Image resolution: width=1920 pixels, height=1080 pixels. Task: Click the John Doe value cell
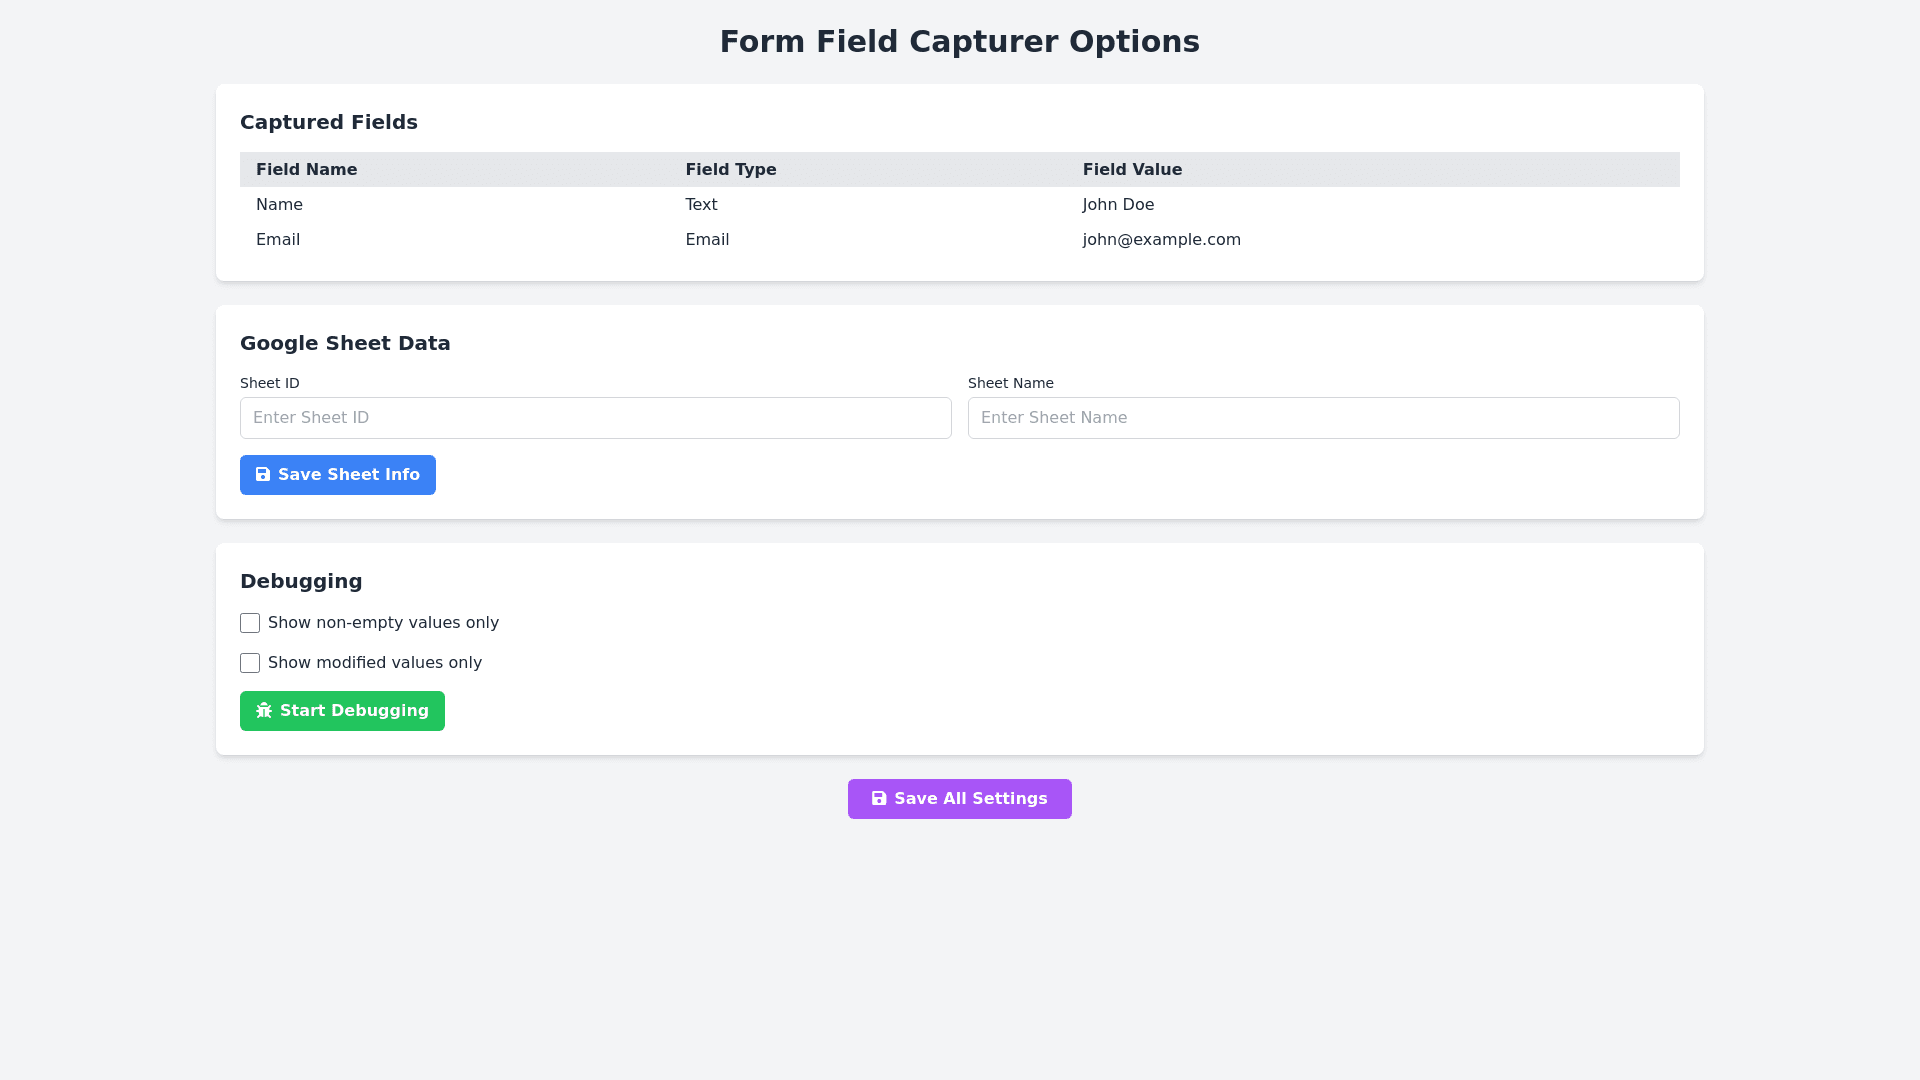tap(1118, 205)
